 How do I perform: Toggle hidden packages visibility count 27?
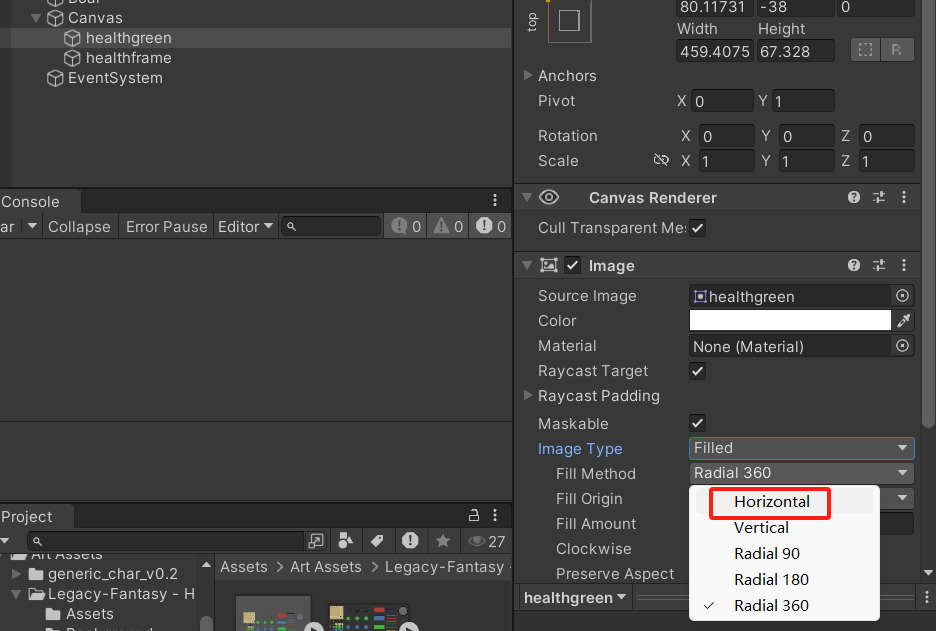click(x=487, y=541)
